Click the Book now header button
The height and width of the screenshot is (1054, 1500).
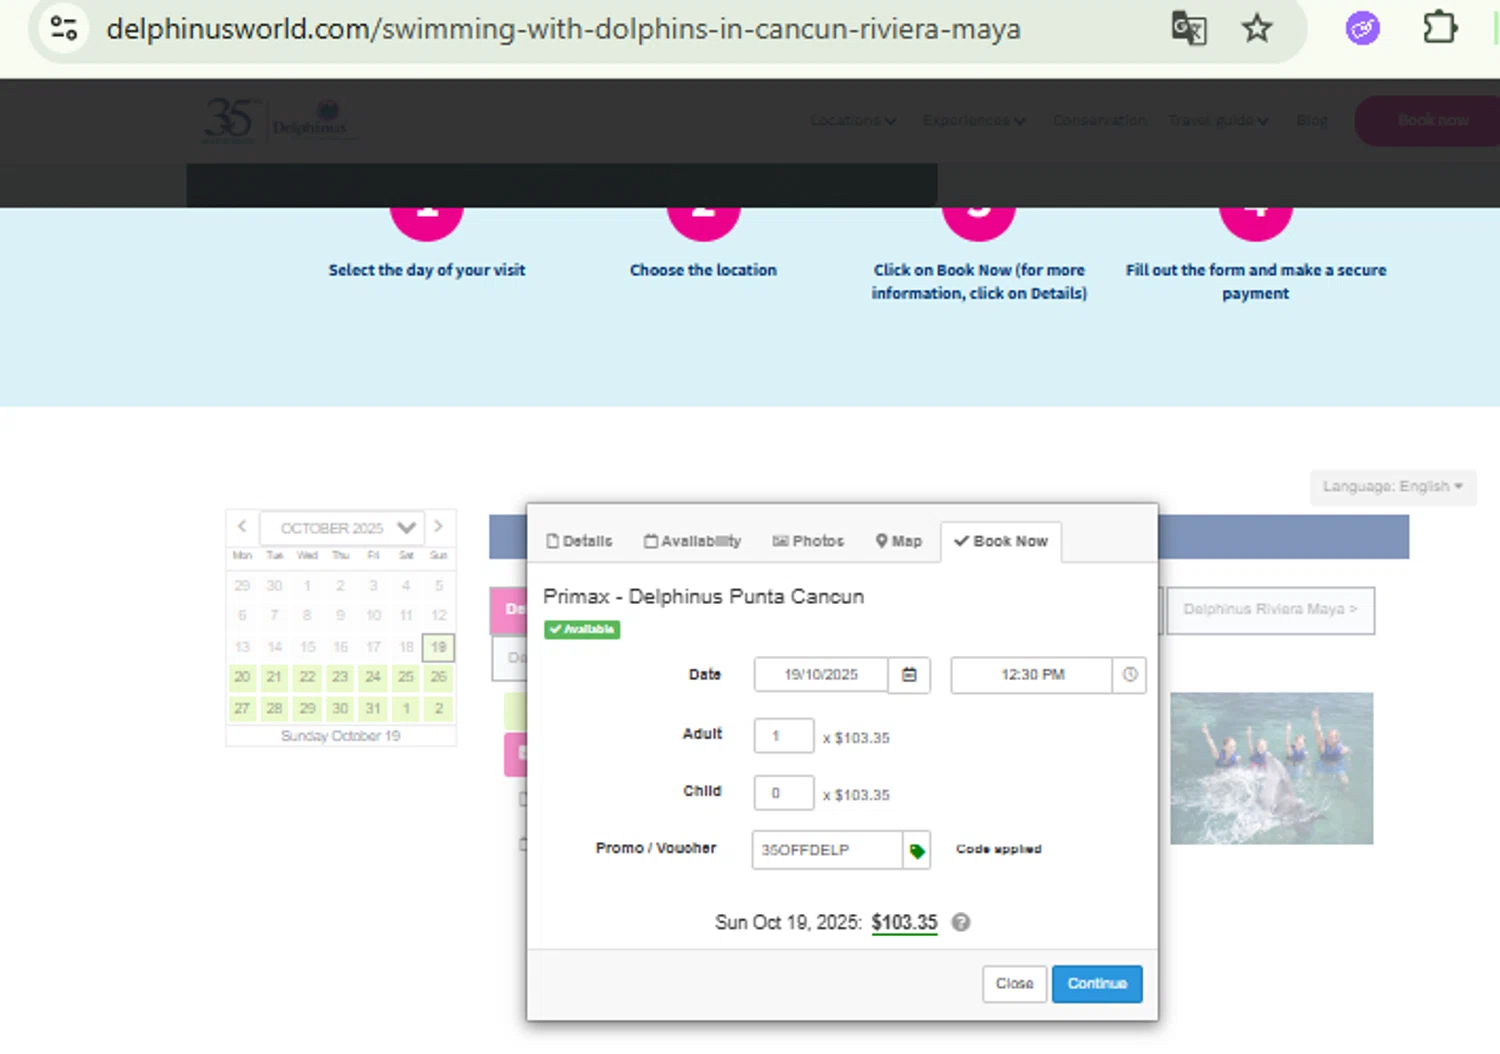1432,120
